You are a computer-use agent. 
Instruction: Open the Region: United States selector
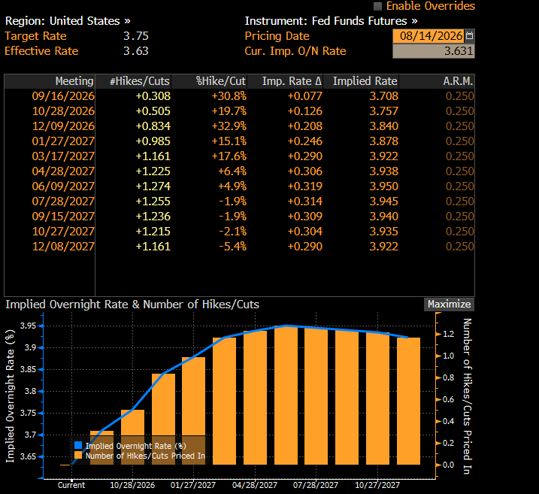68,21
